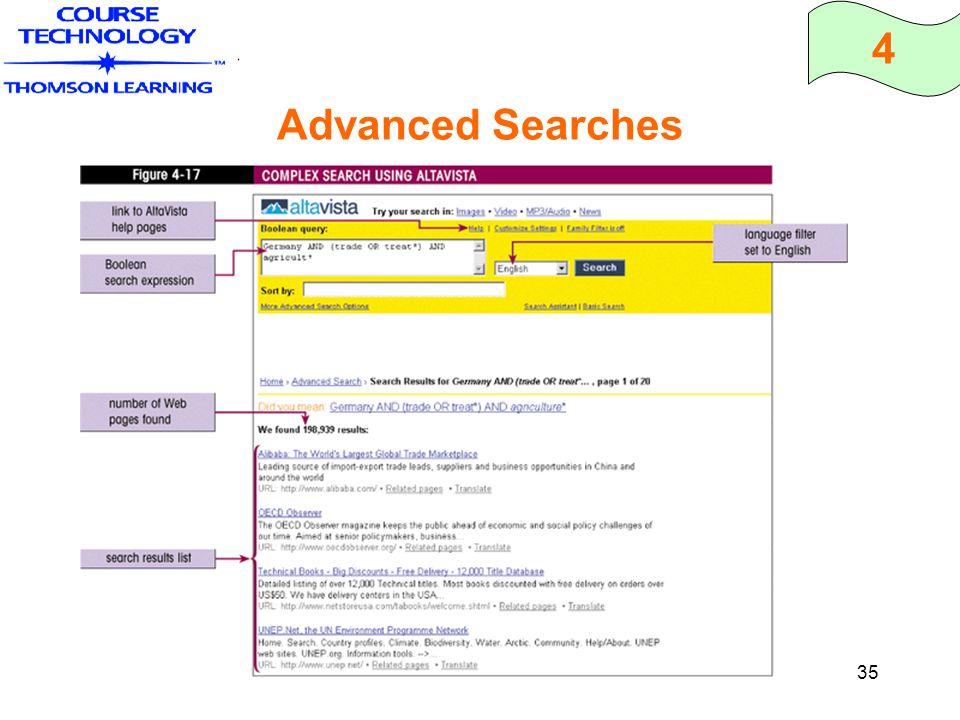Open the Alibaba Global Trade Marketplace result
The height and width of the screenshot is (720, 960).
(x=367, y=454)
